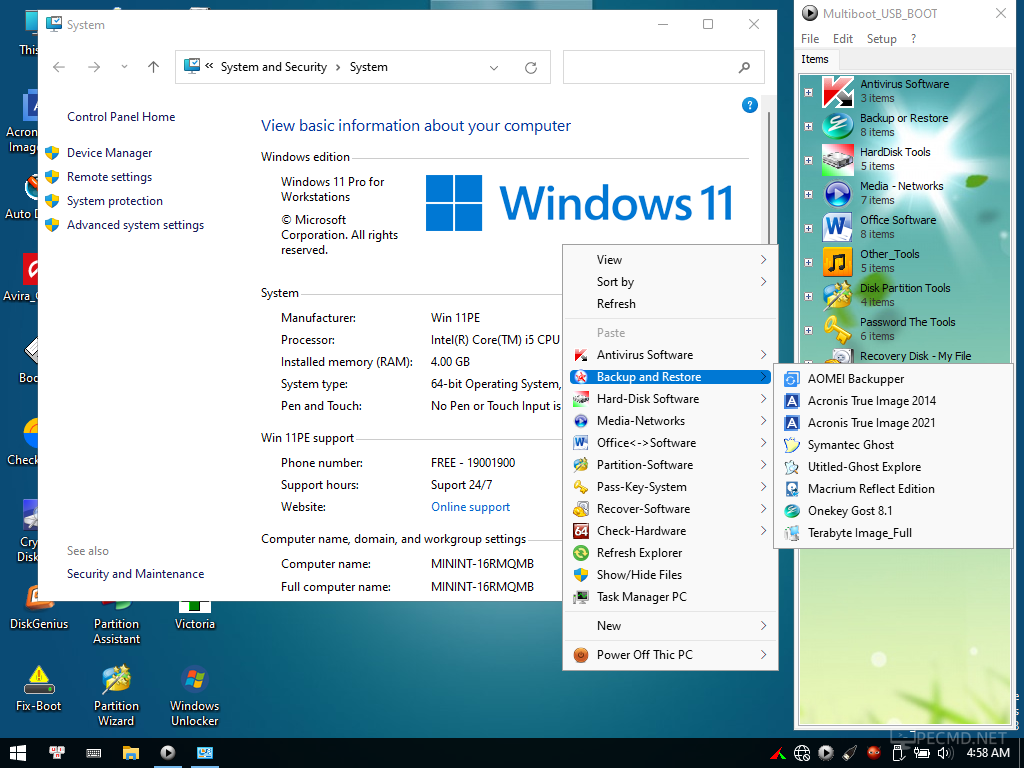Viewport: 1024px width, 768px height.
Task: Expand the New submenu
Action: pyautogui.click(x=670, y=626)
